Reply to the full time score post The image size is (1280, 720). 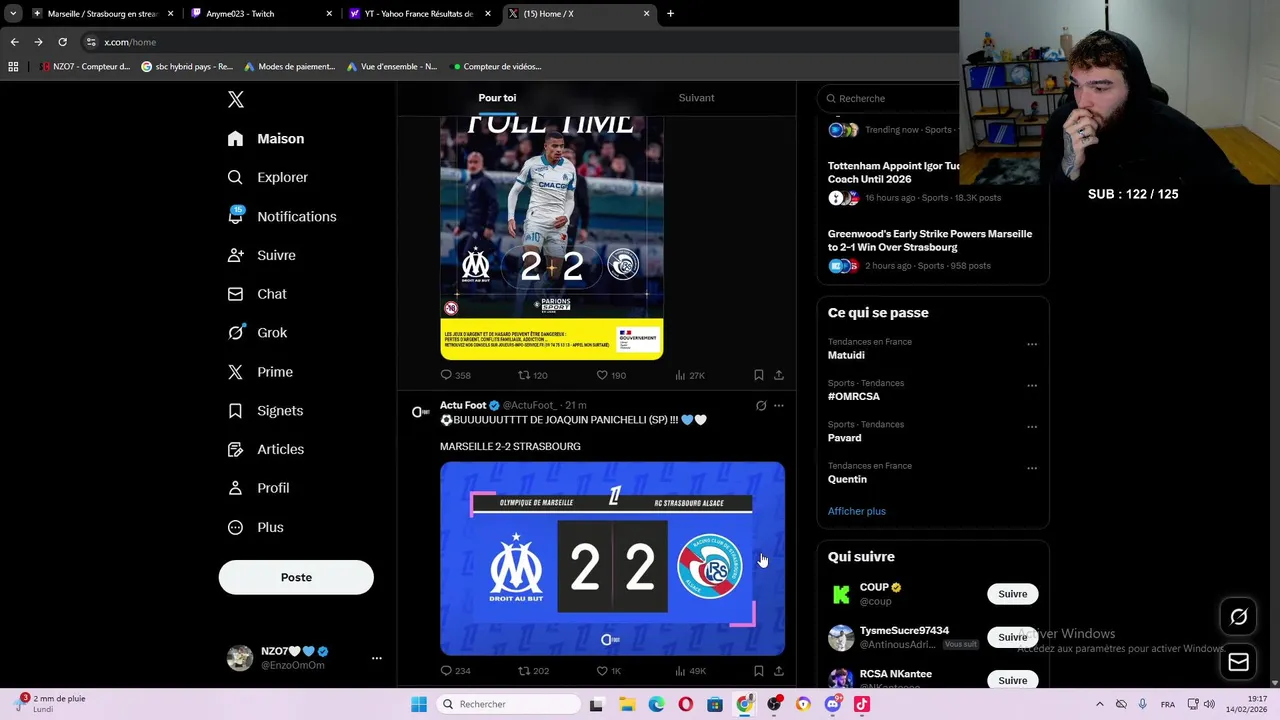[x=455, y=375]
